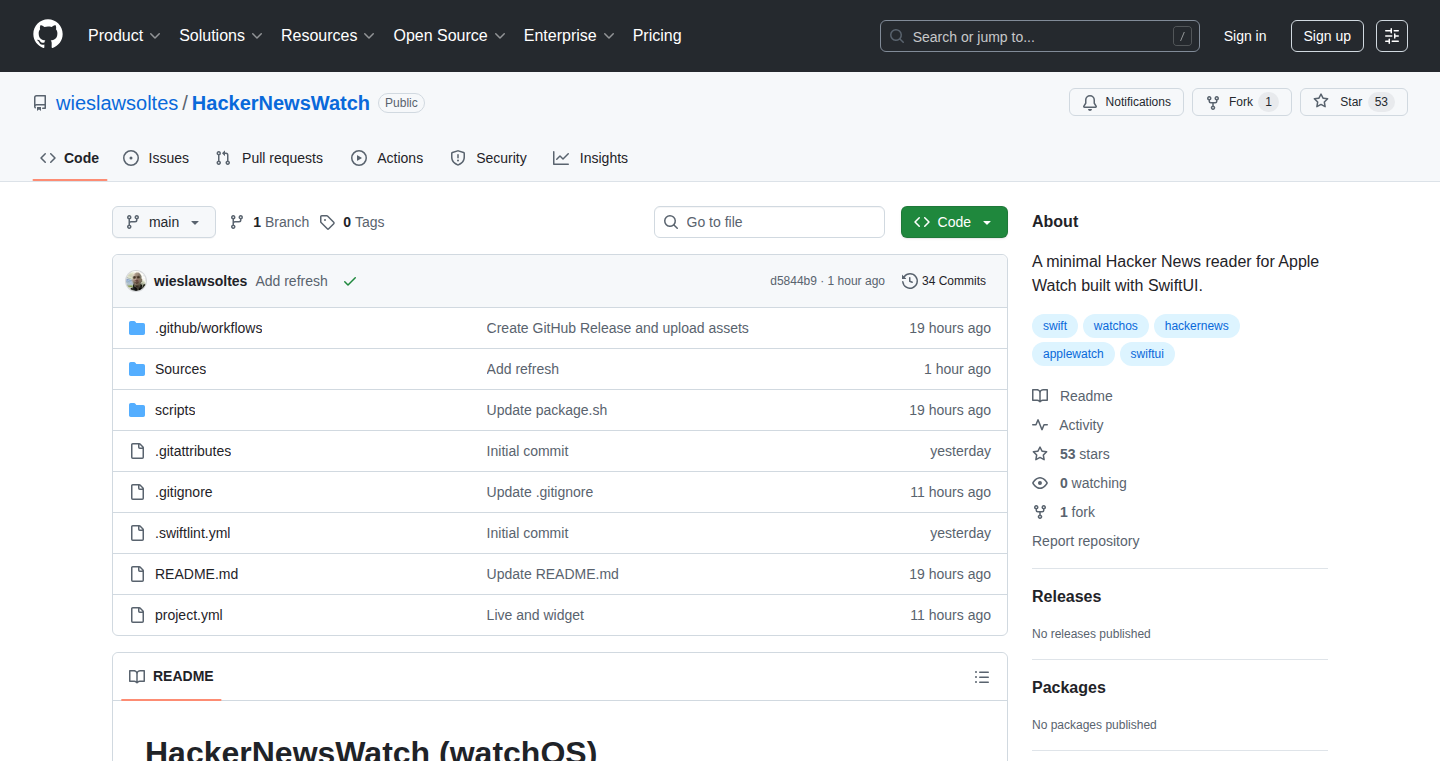Viewport: 1440px width, 761px height.
Task: Open the .swiftlint.yml file
Action: [x=192, y=533]
